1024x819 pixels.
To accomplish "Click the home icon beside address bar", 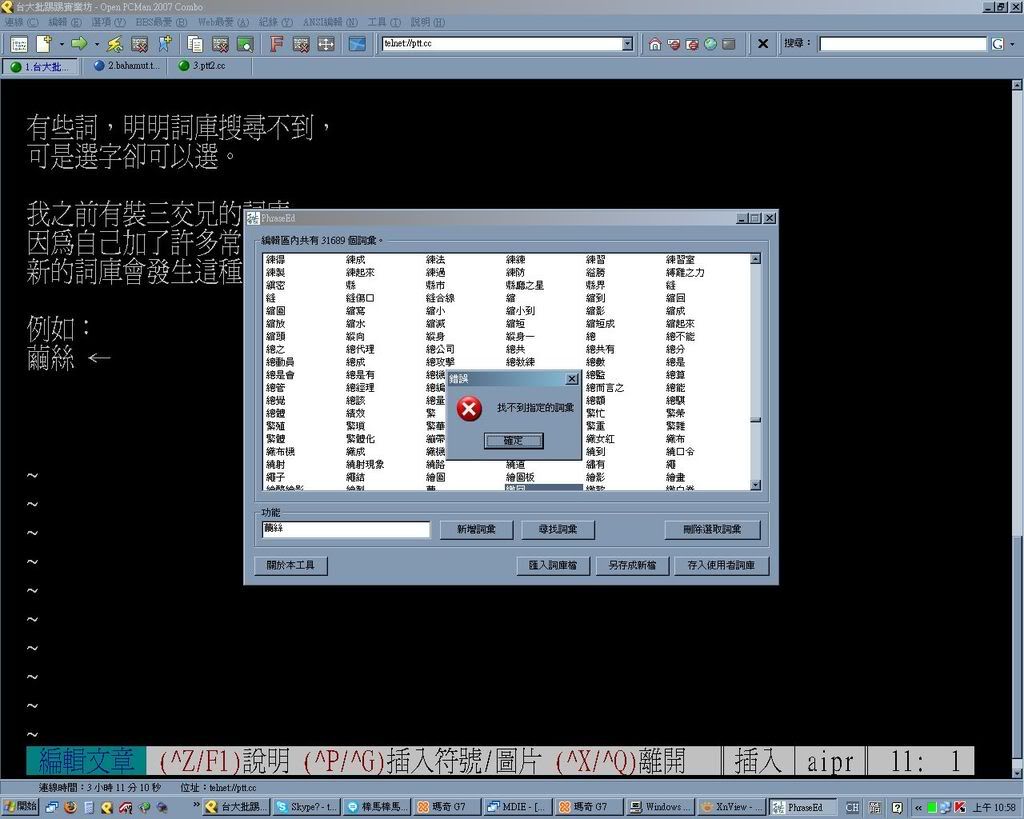I will pos(654,44).
